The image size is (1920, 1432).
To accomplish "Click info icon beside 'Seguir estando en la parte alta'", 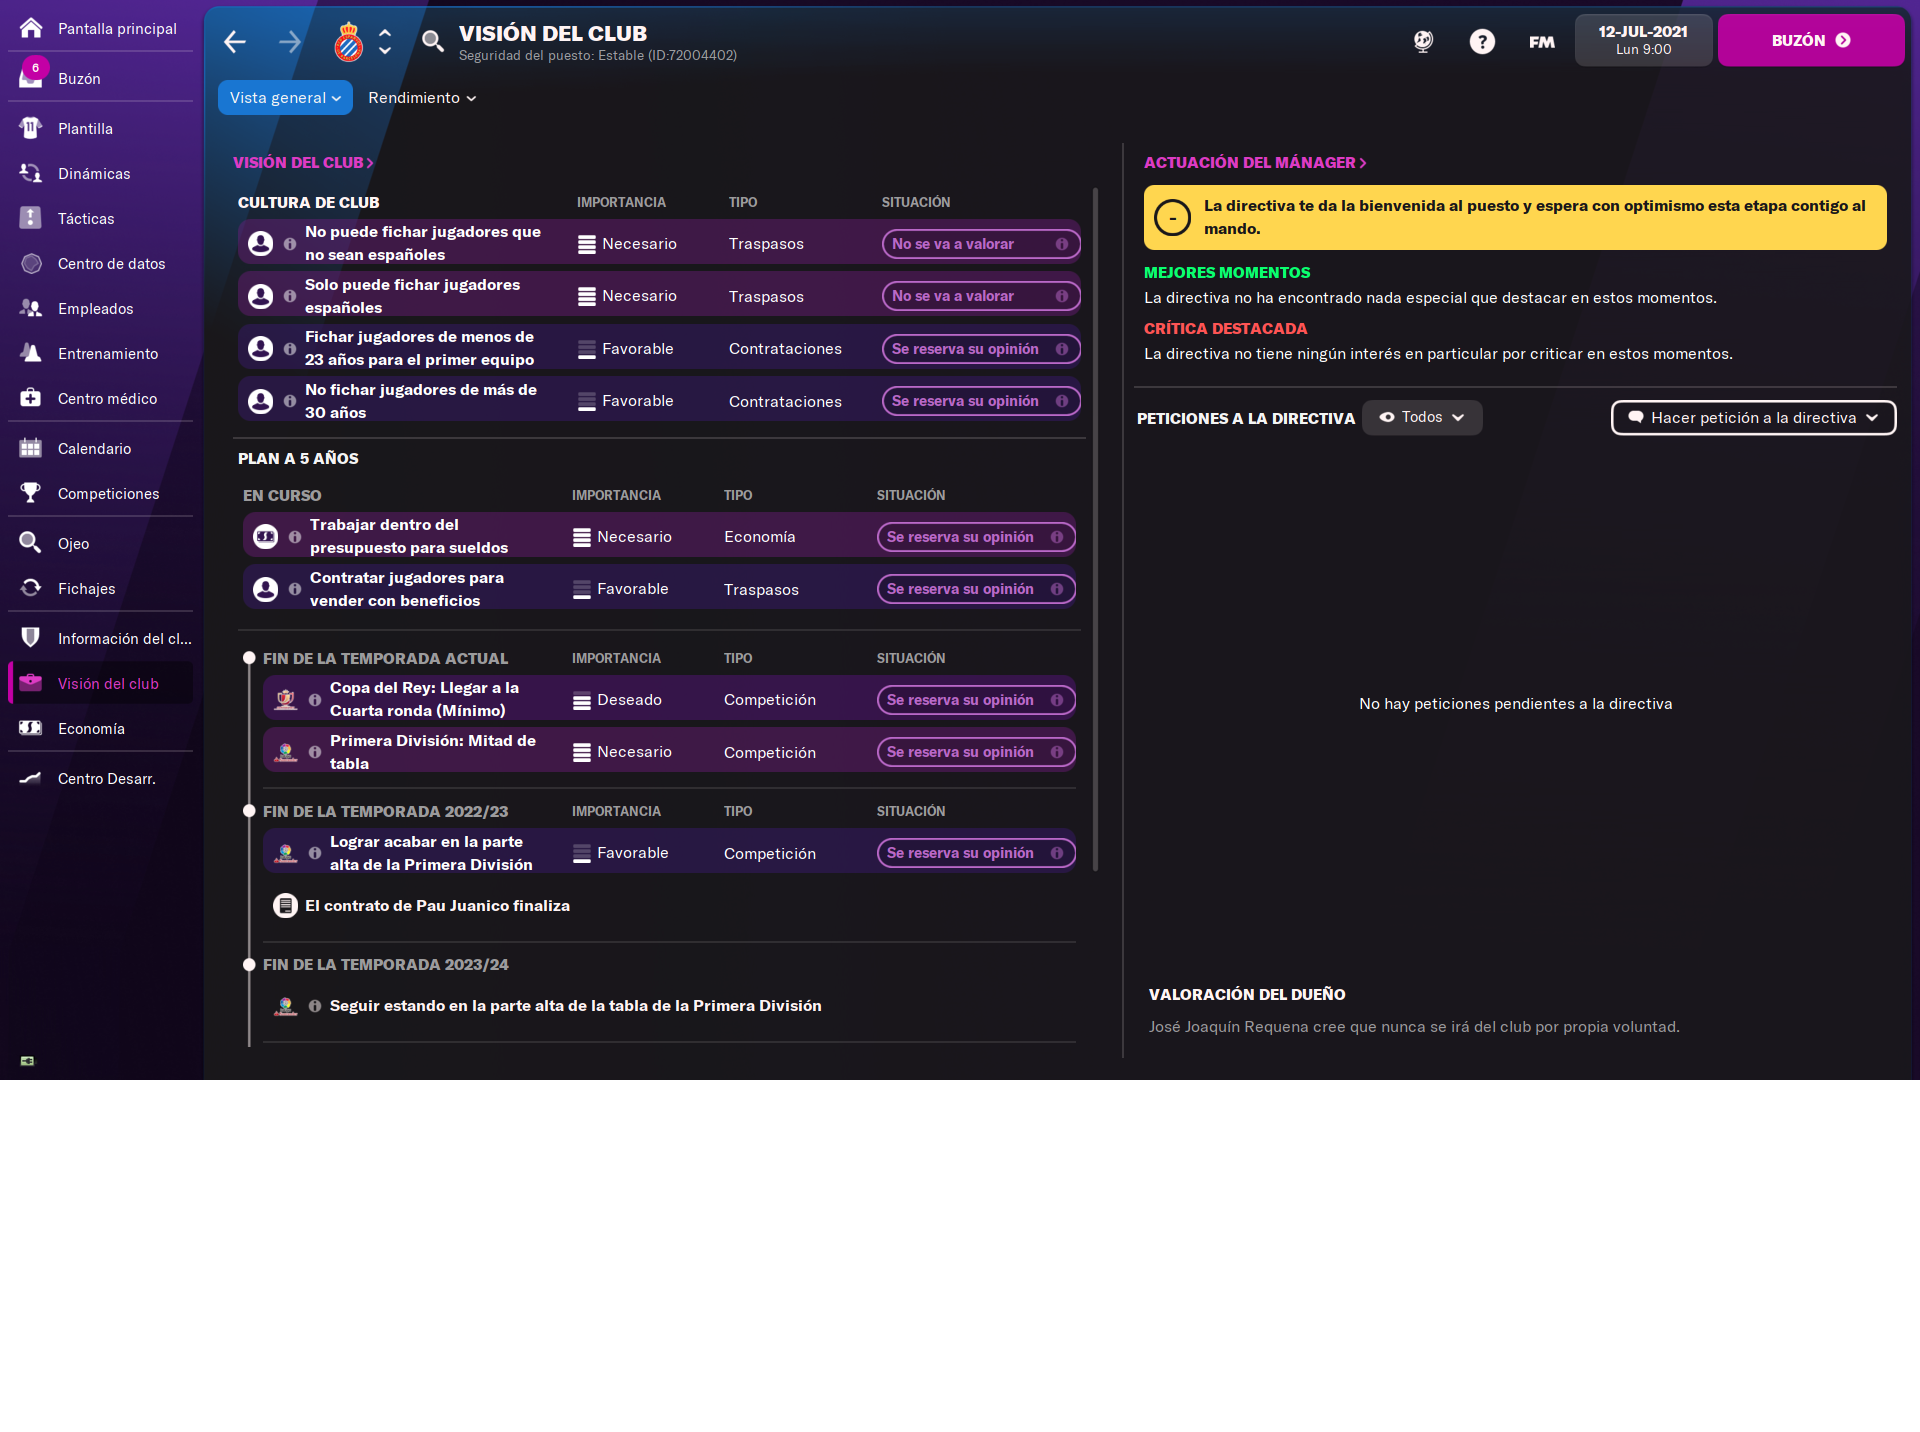I will pyautogui.click(x=315, y=1006).
